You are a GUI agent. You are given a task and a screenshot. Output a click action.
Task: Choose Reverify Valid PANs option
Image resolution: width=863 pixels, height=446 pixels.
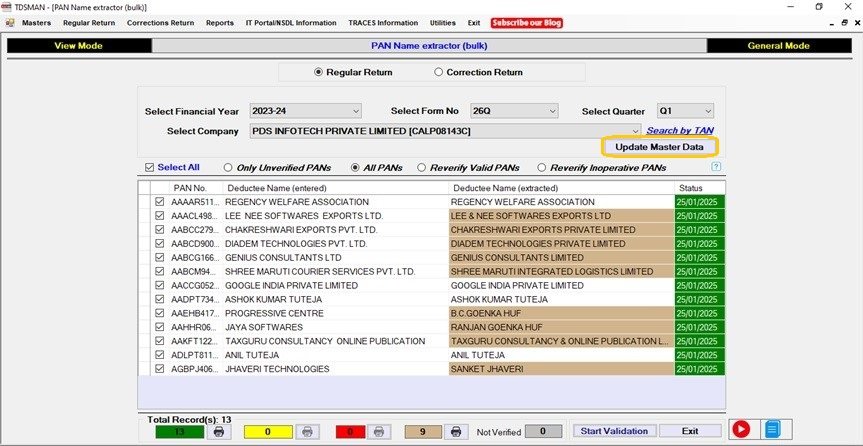(421, 167)
